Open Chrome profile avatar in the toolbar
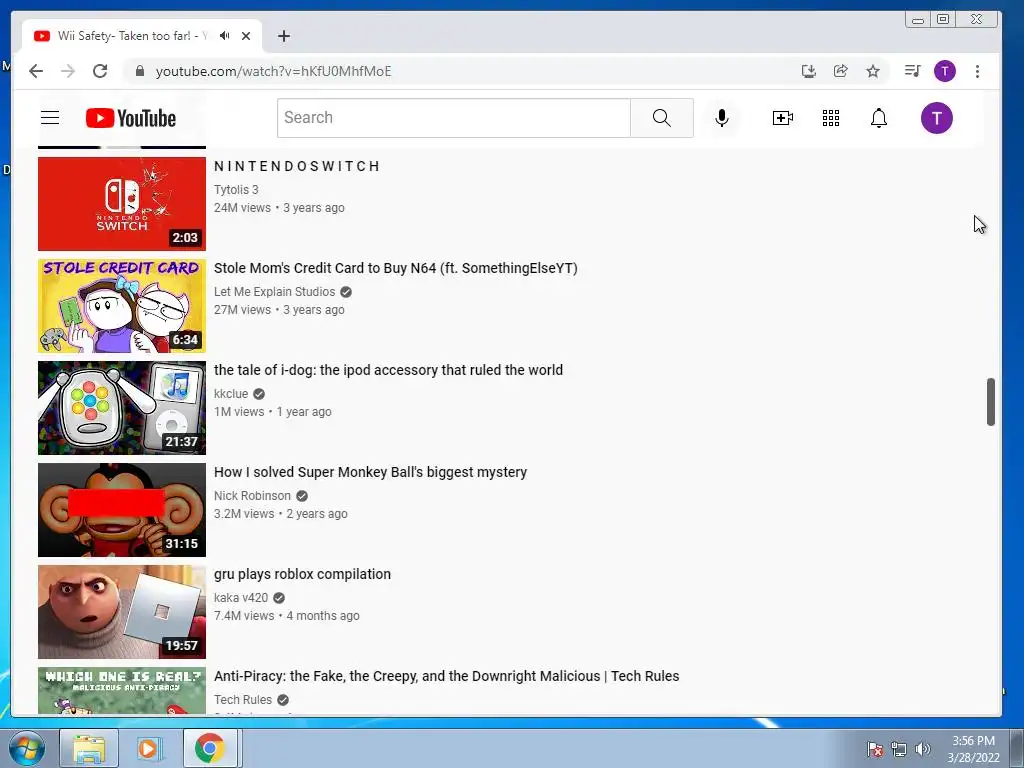 tap(944, 71)
